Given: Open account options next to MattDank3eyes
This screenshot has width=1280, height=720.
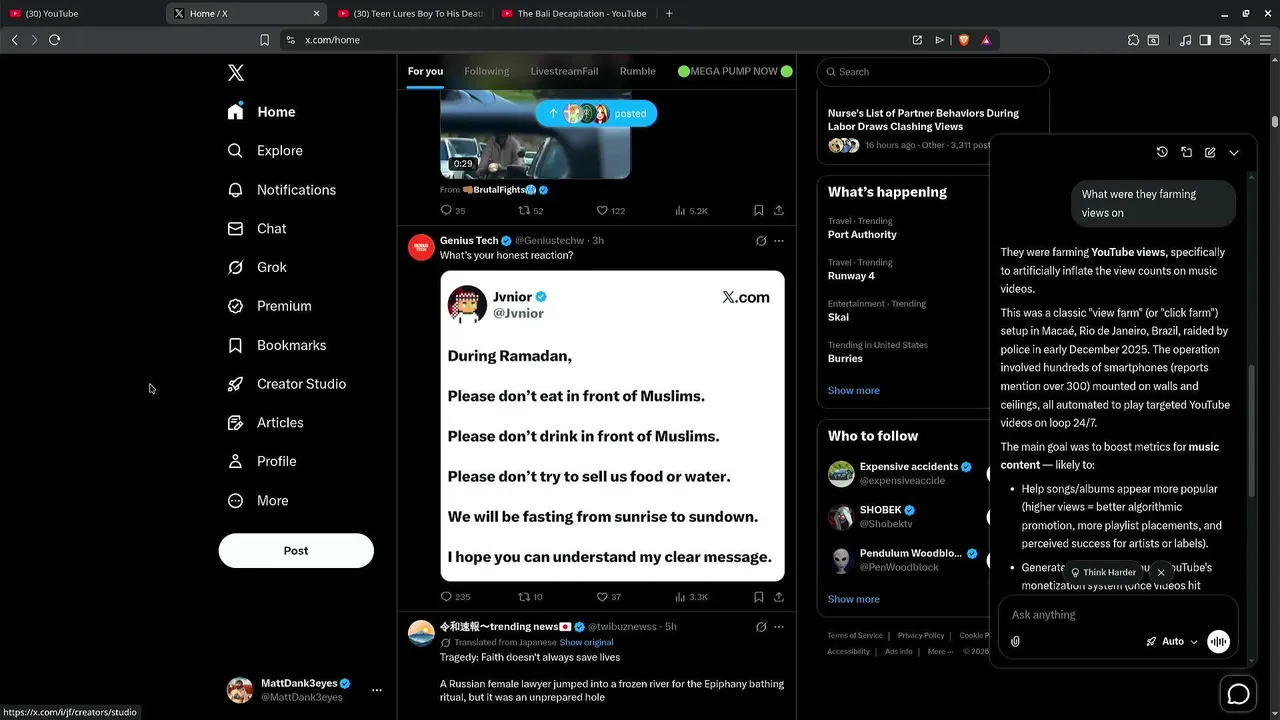Looking at the screenshot, I should [x=377, y=690].
